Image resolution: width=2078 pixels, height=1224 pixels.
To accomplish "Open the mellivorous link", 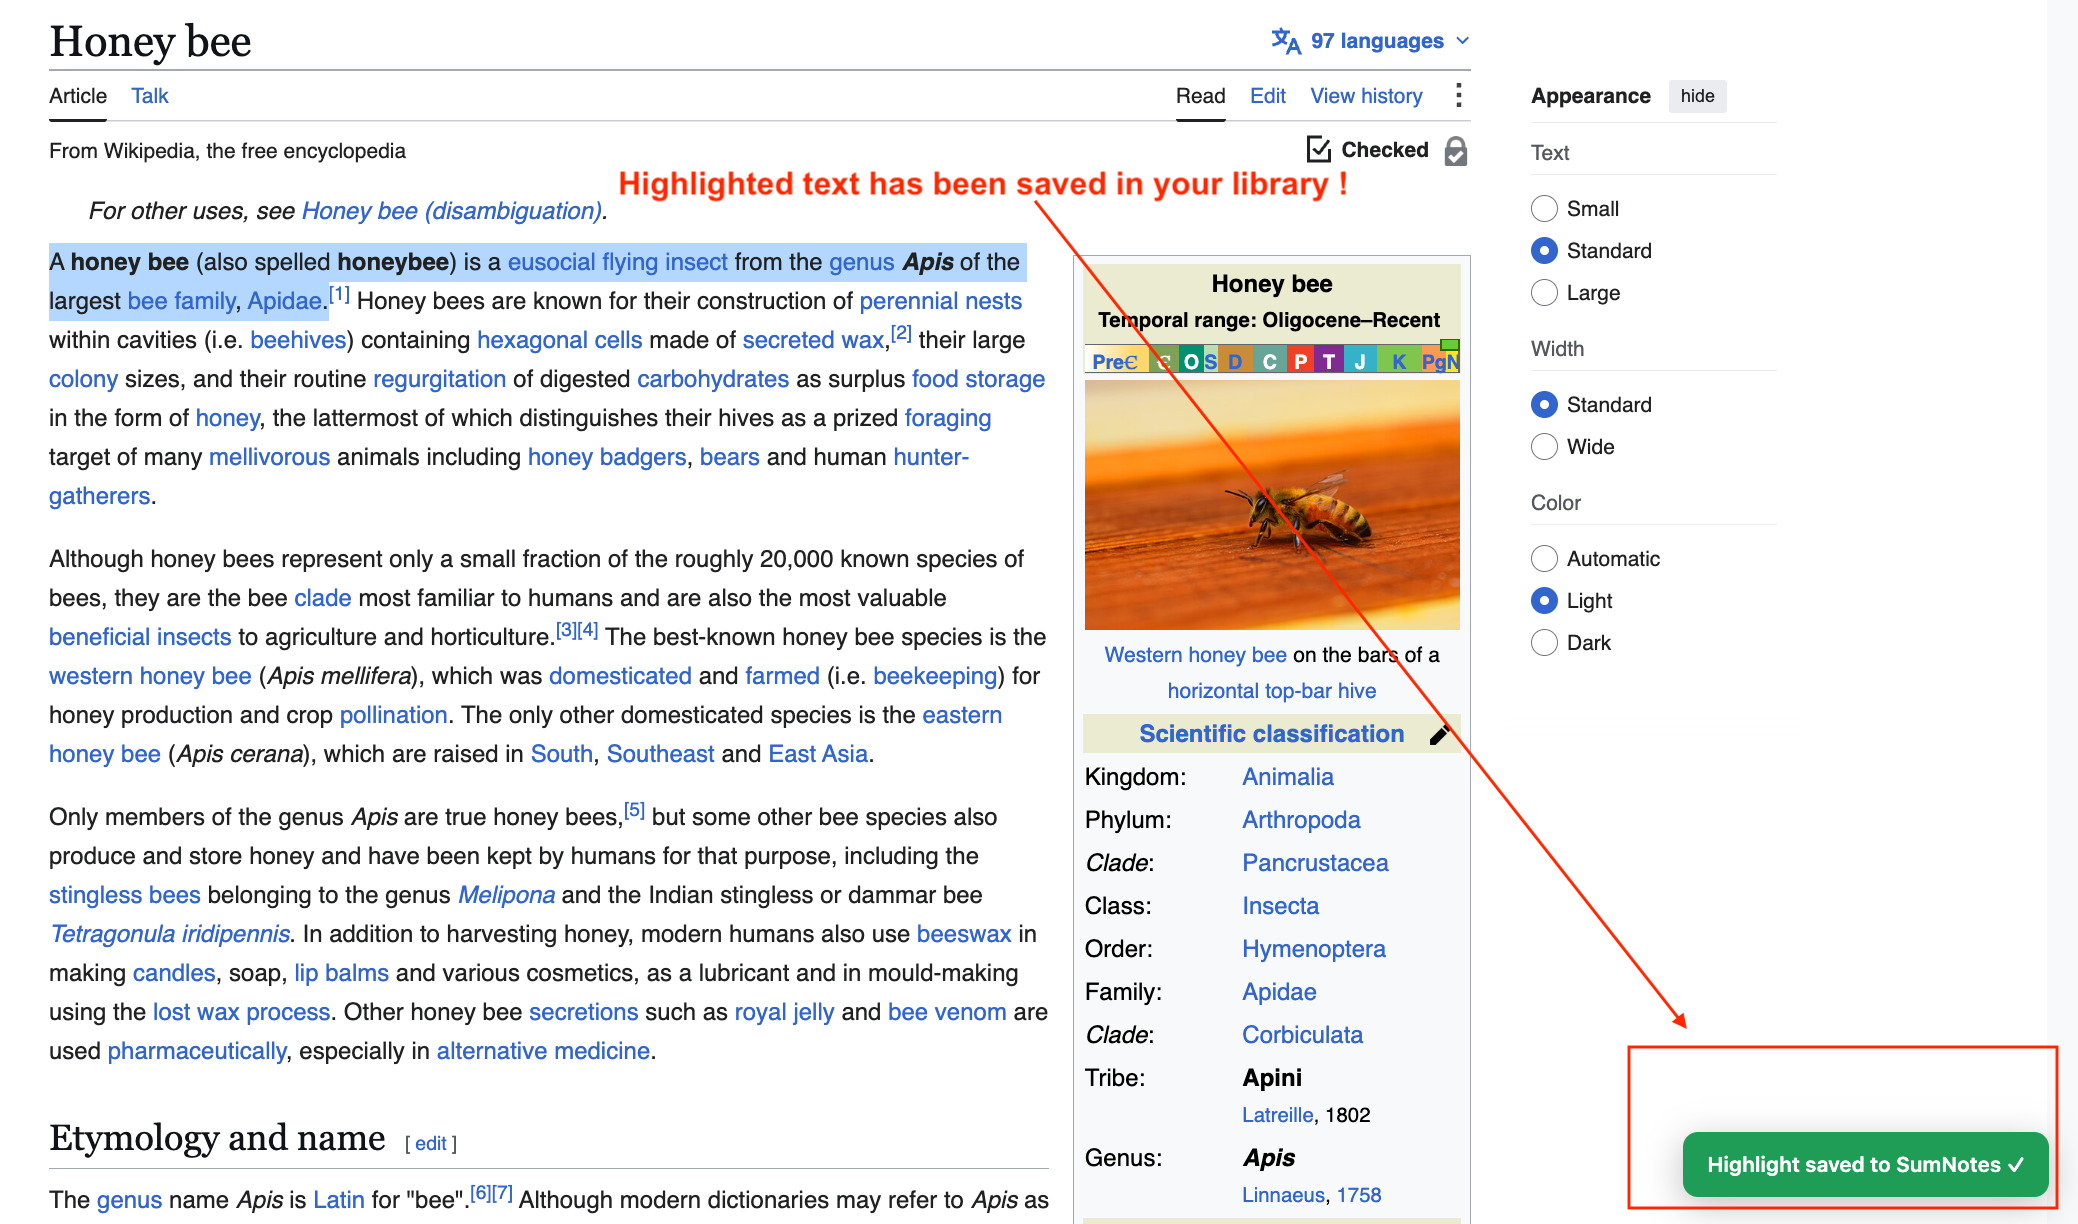I will point(269,457).
